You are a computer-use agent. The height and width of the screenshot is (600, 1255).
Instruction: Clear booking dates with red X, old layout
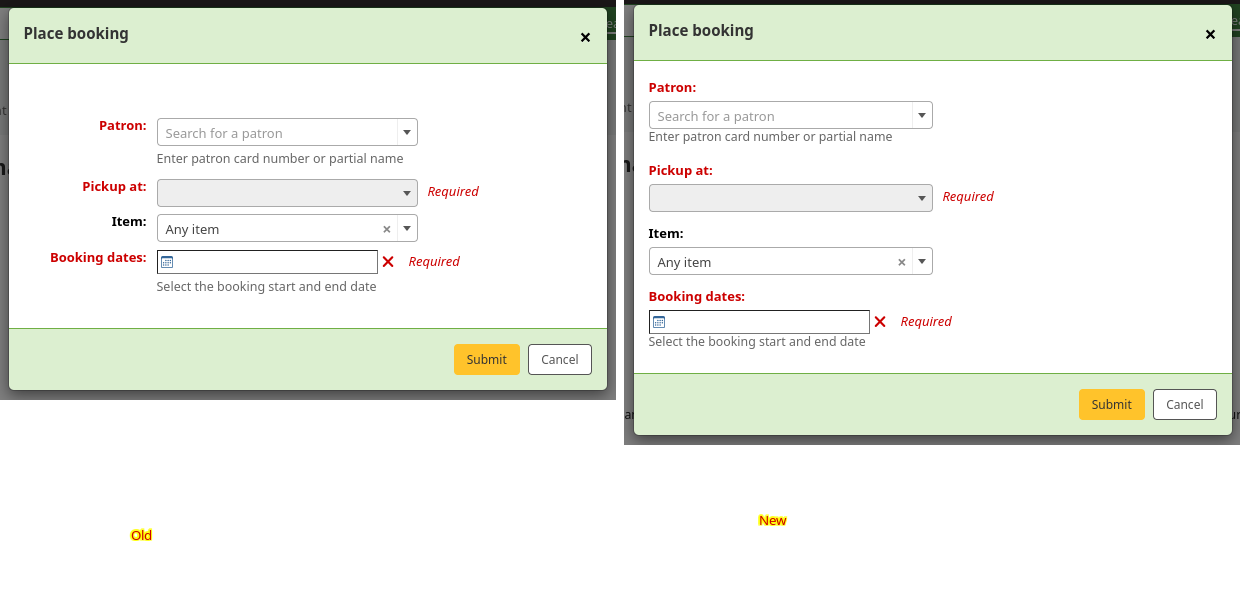click(388, 262)
